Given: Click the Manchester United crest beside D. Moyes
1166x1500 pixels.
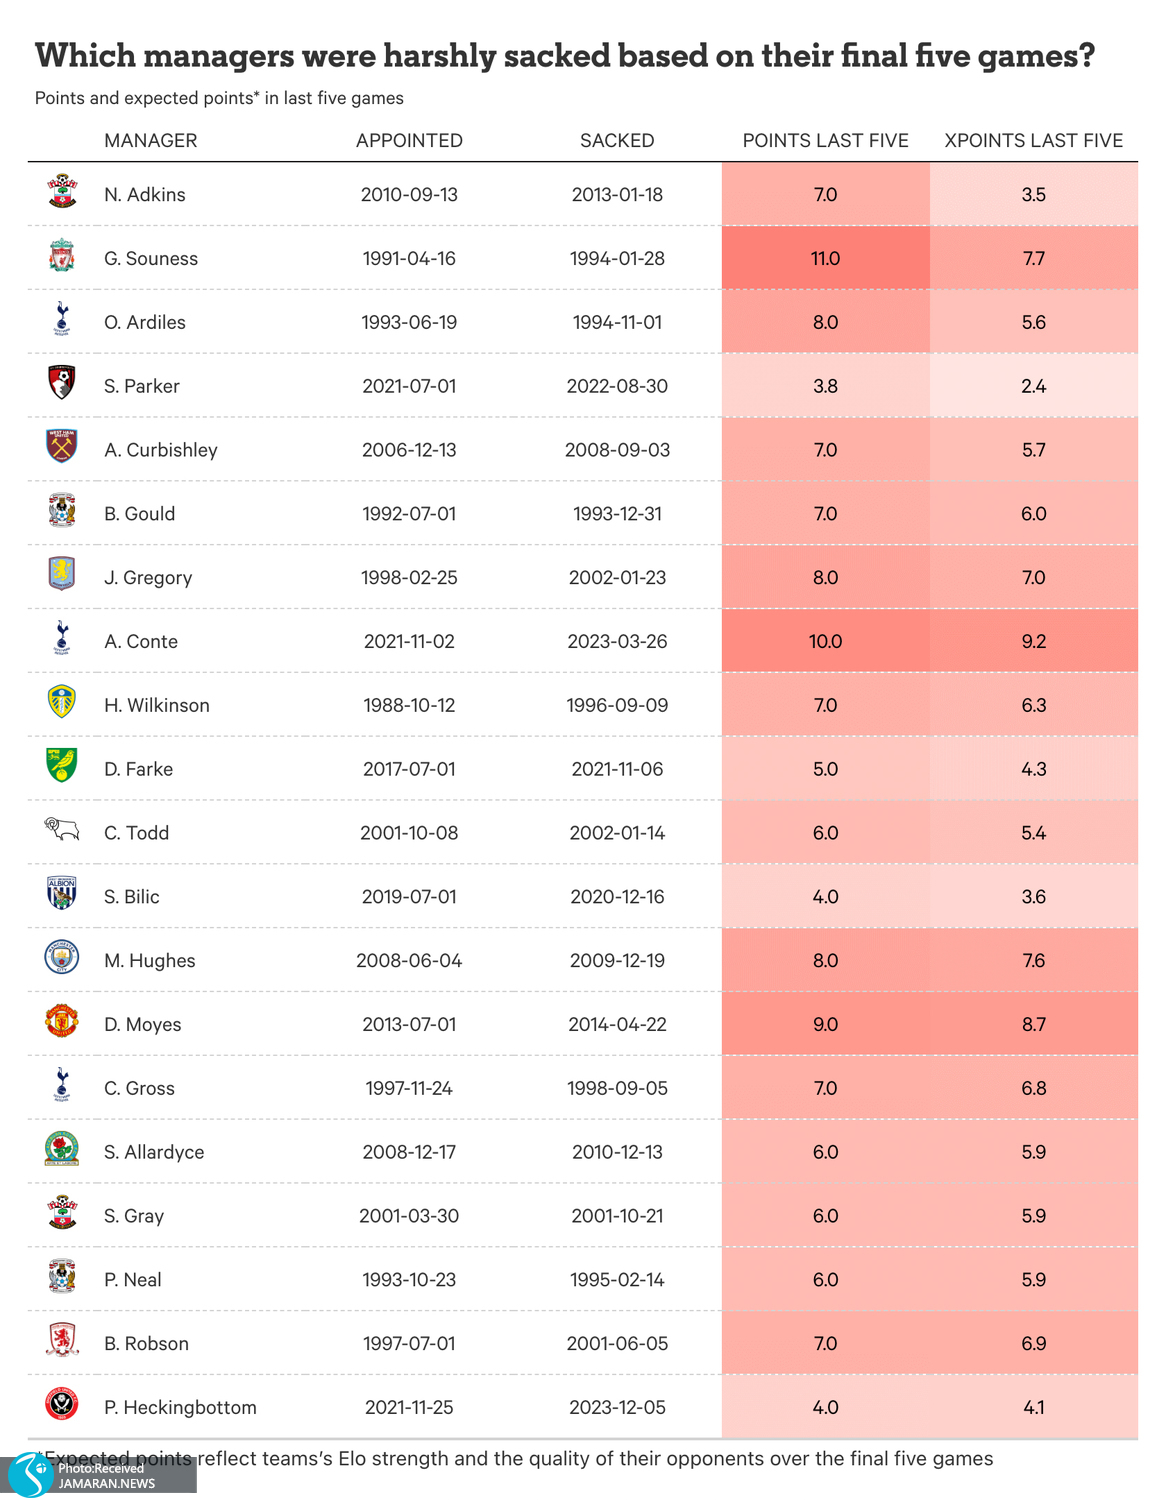Looking at the screenshot, I should coord(62,1021).
